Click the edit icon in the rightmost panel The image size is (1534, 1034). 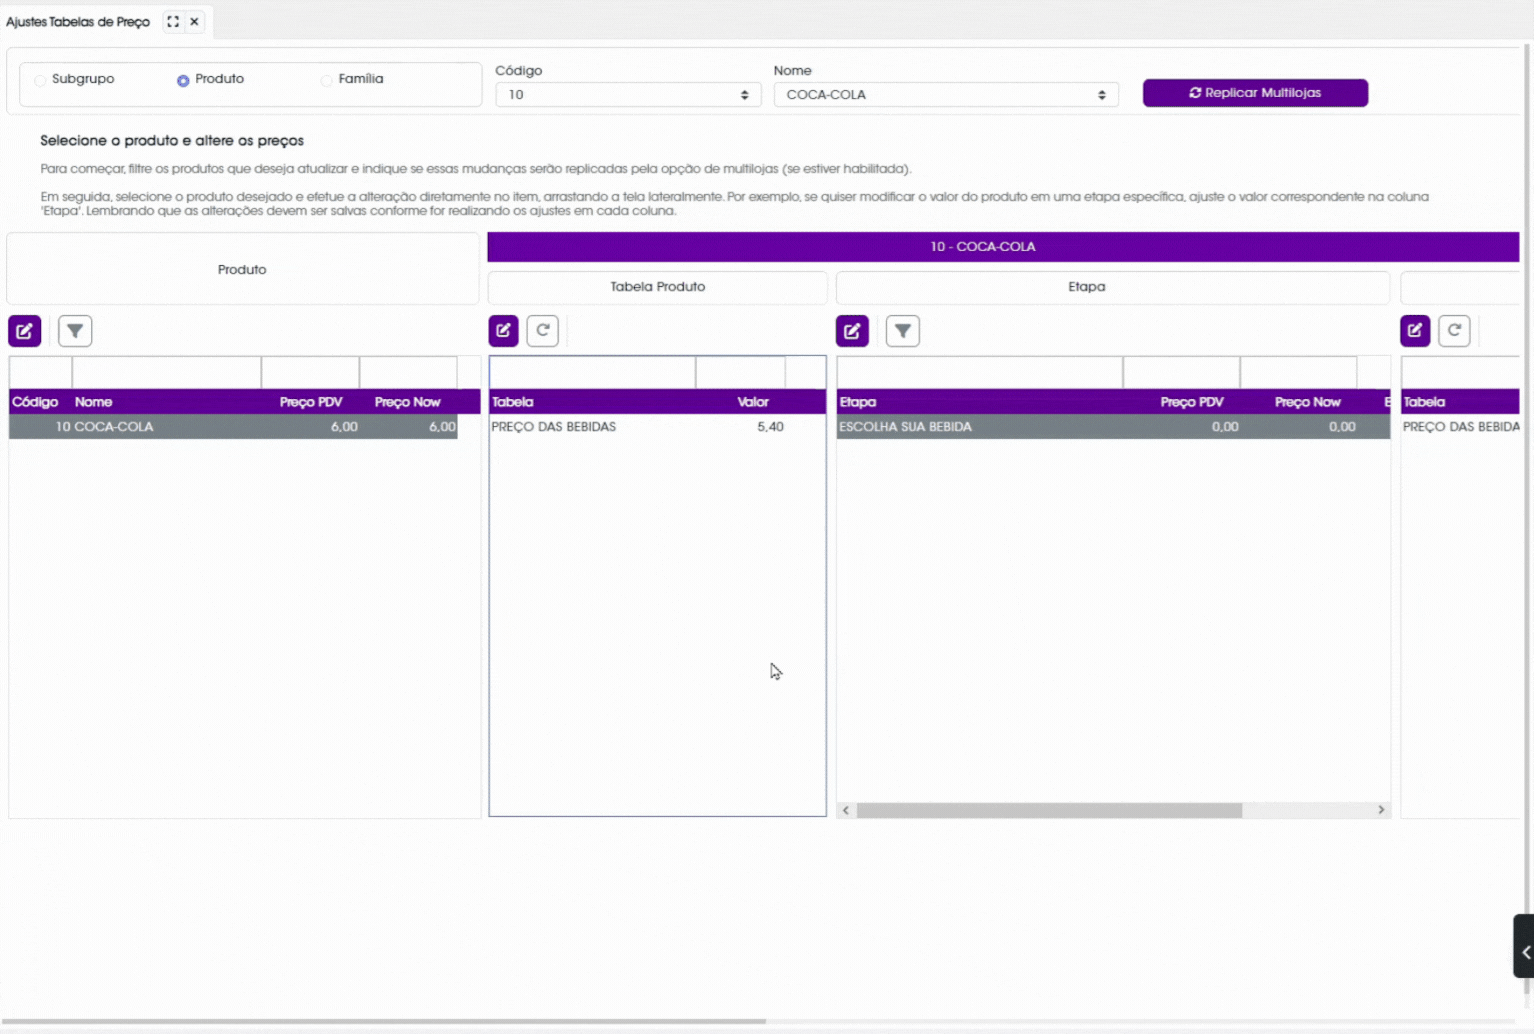click(x=1415, y=331)
